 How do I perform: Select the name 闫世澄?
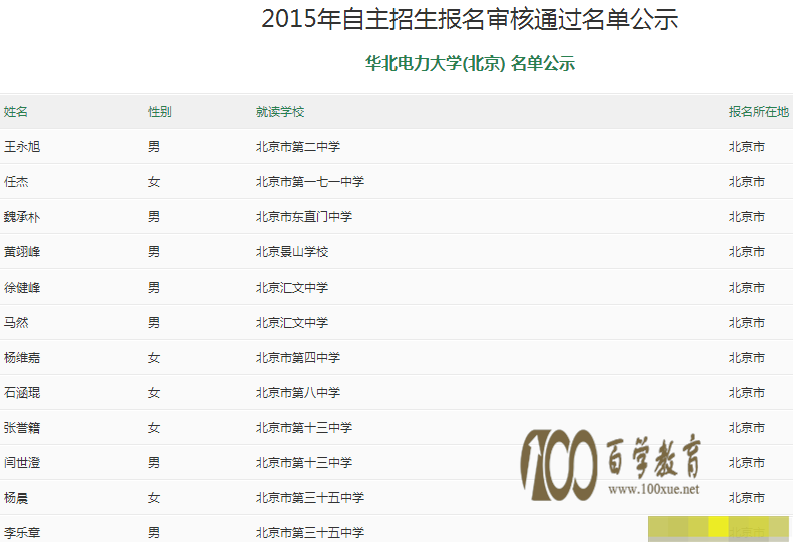coord(22,463)
